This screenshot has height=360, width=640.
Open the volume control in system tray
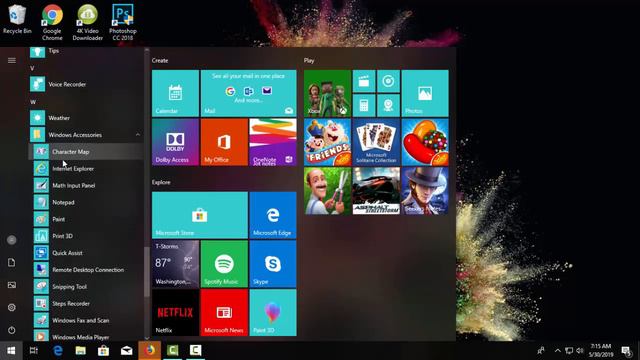coord(580,351)
